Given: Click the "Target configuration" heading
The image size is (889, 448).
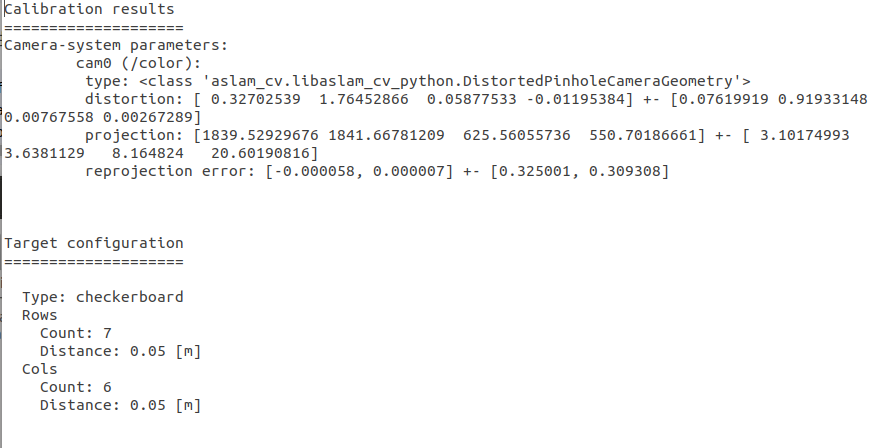Looking at the screenshot, I should pos(94,243).
